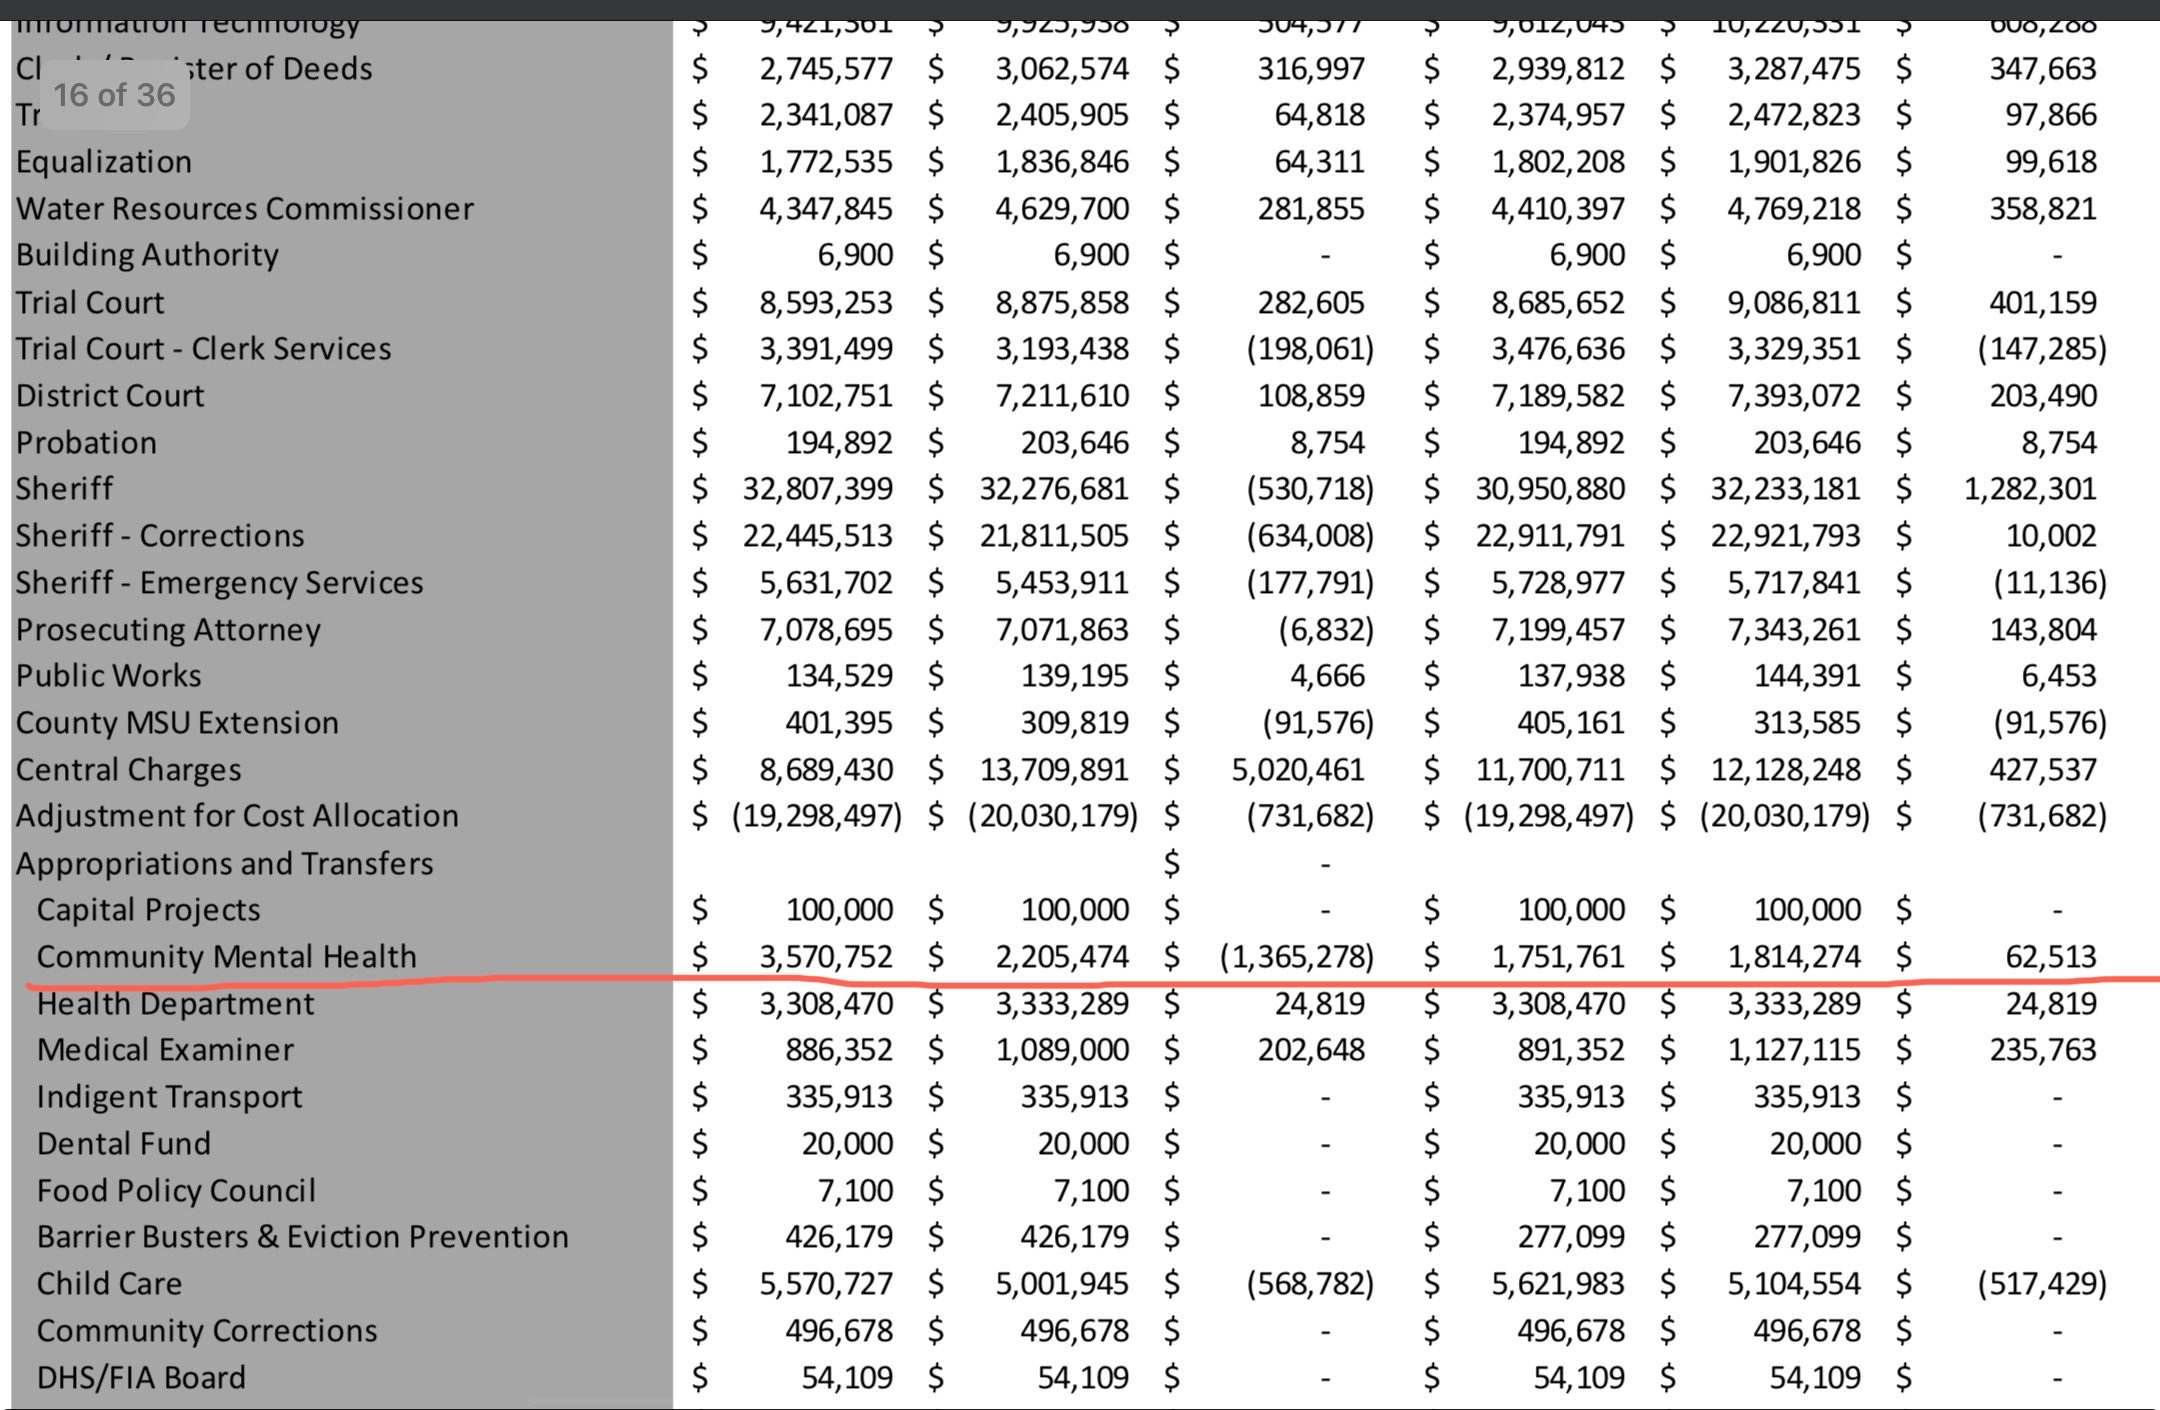Click Barrier Busters & Eviction Prevention label
2160x1410 pixels.
pos(302,1237)
